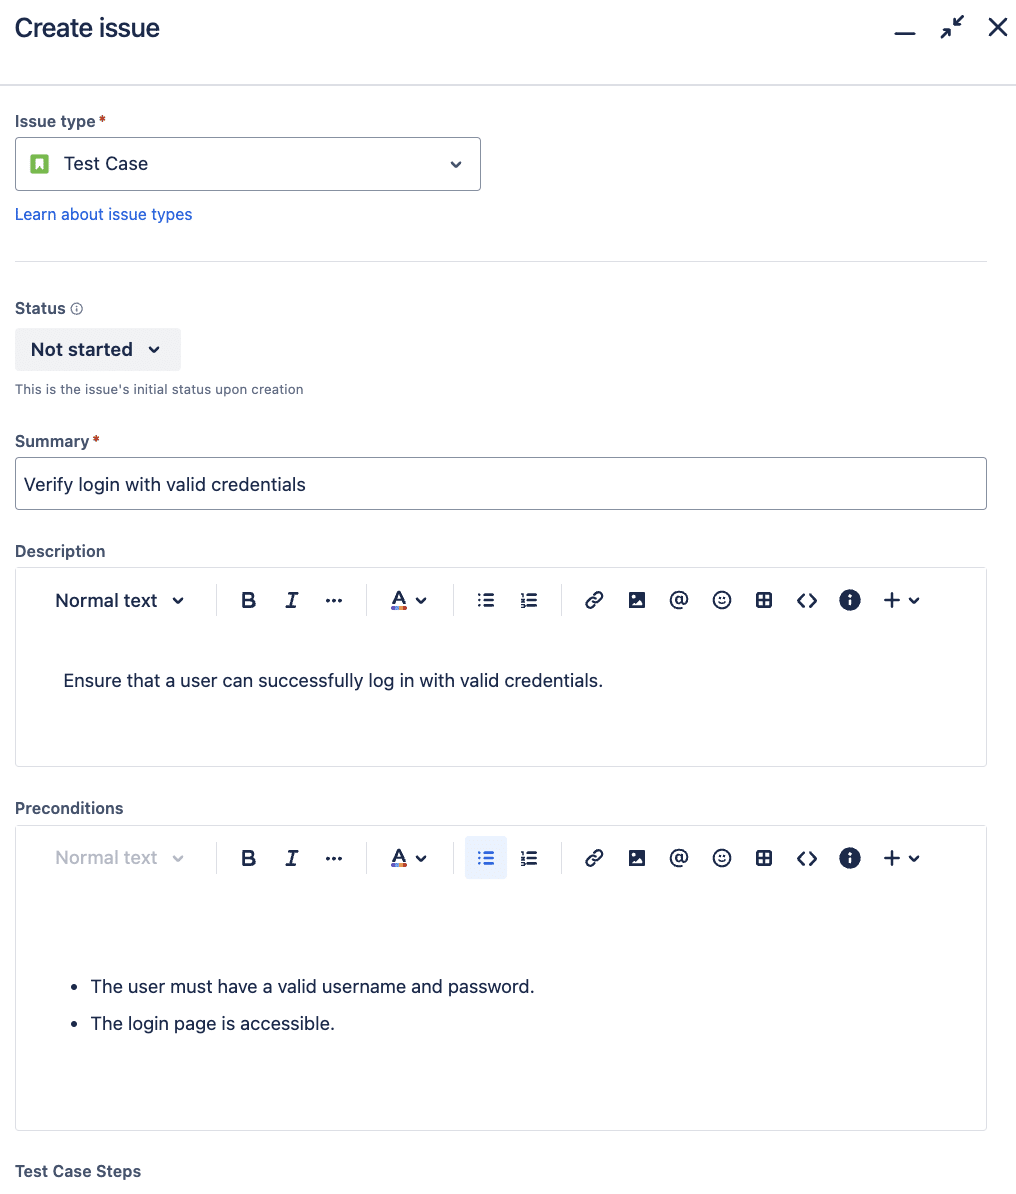Open text color picker in Description toolbar

click(408, 600)
